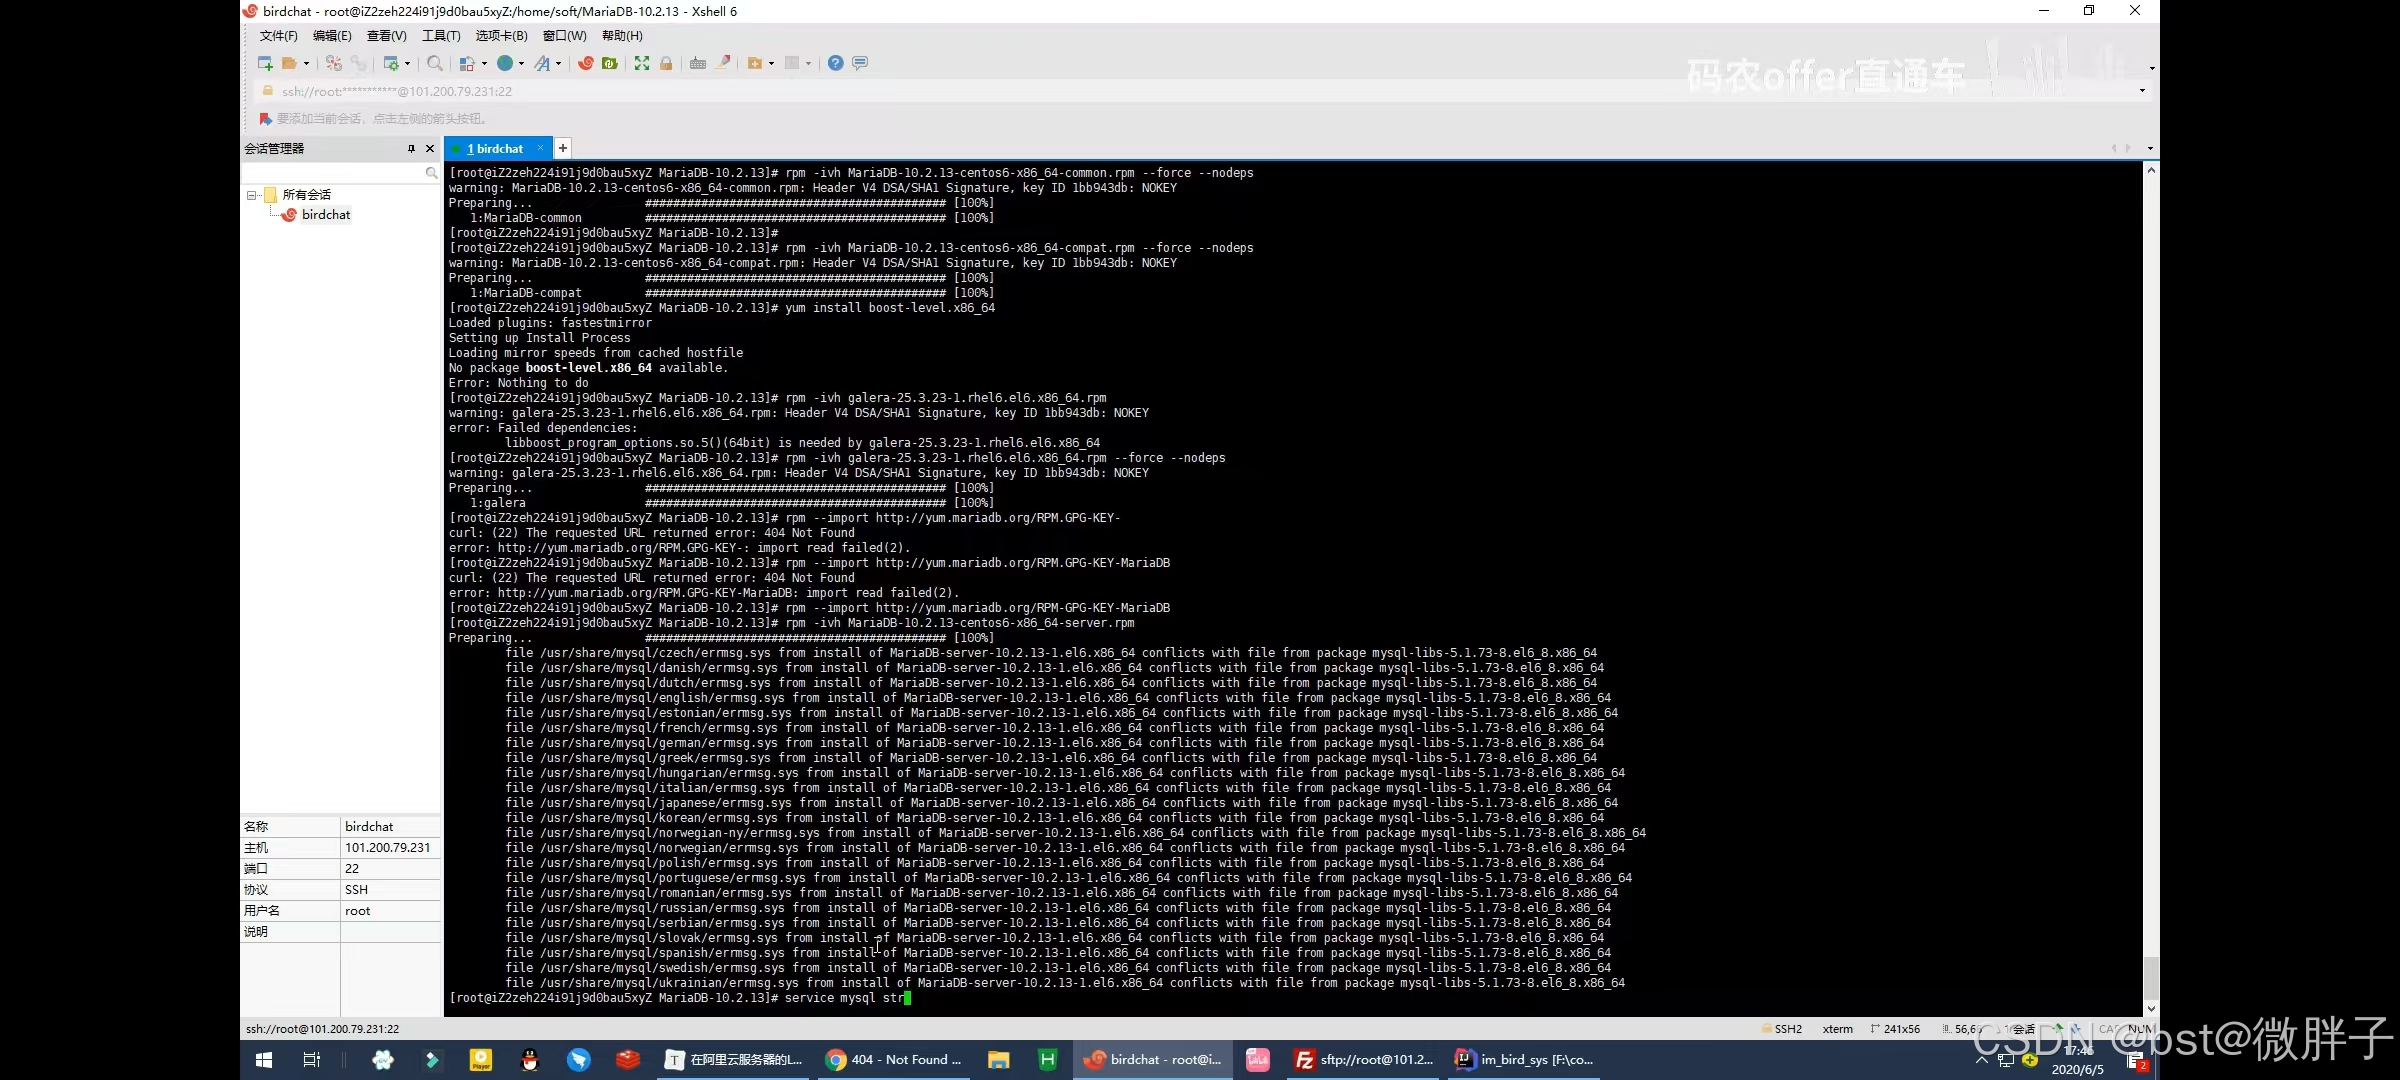Viewport: 2400px width, 1080px height.
Task: Open the 404 Not Found Chrome taskbar item
Action: coord(893,1059)
